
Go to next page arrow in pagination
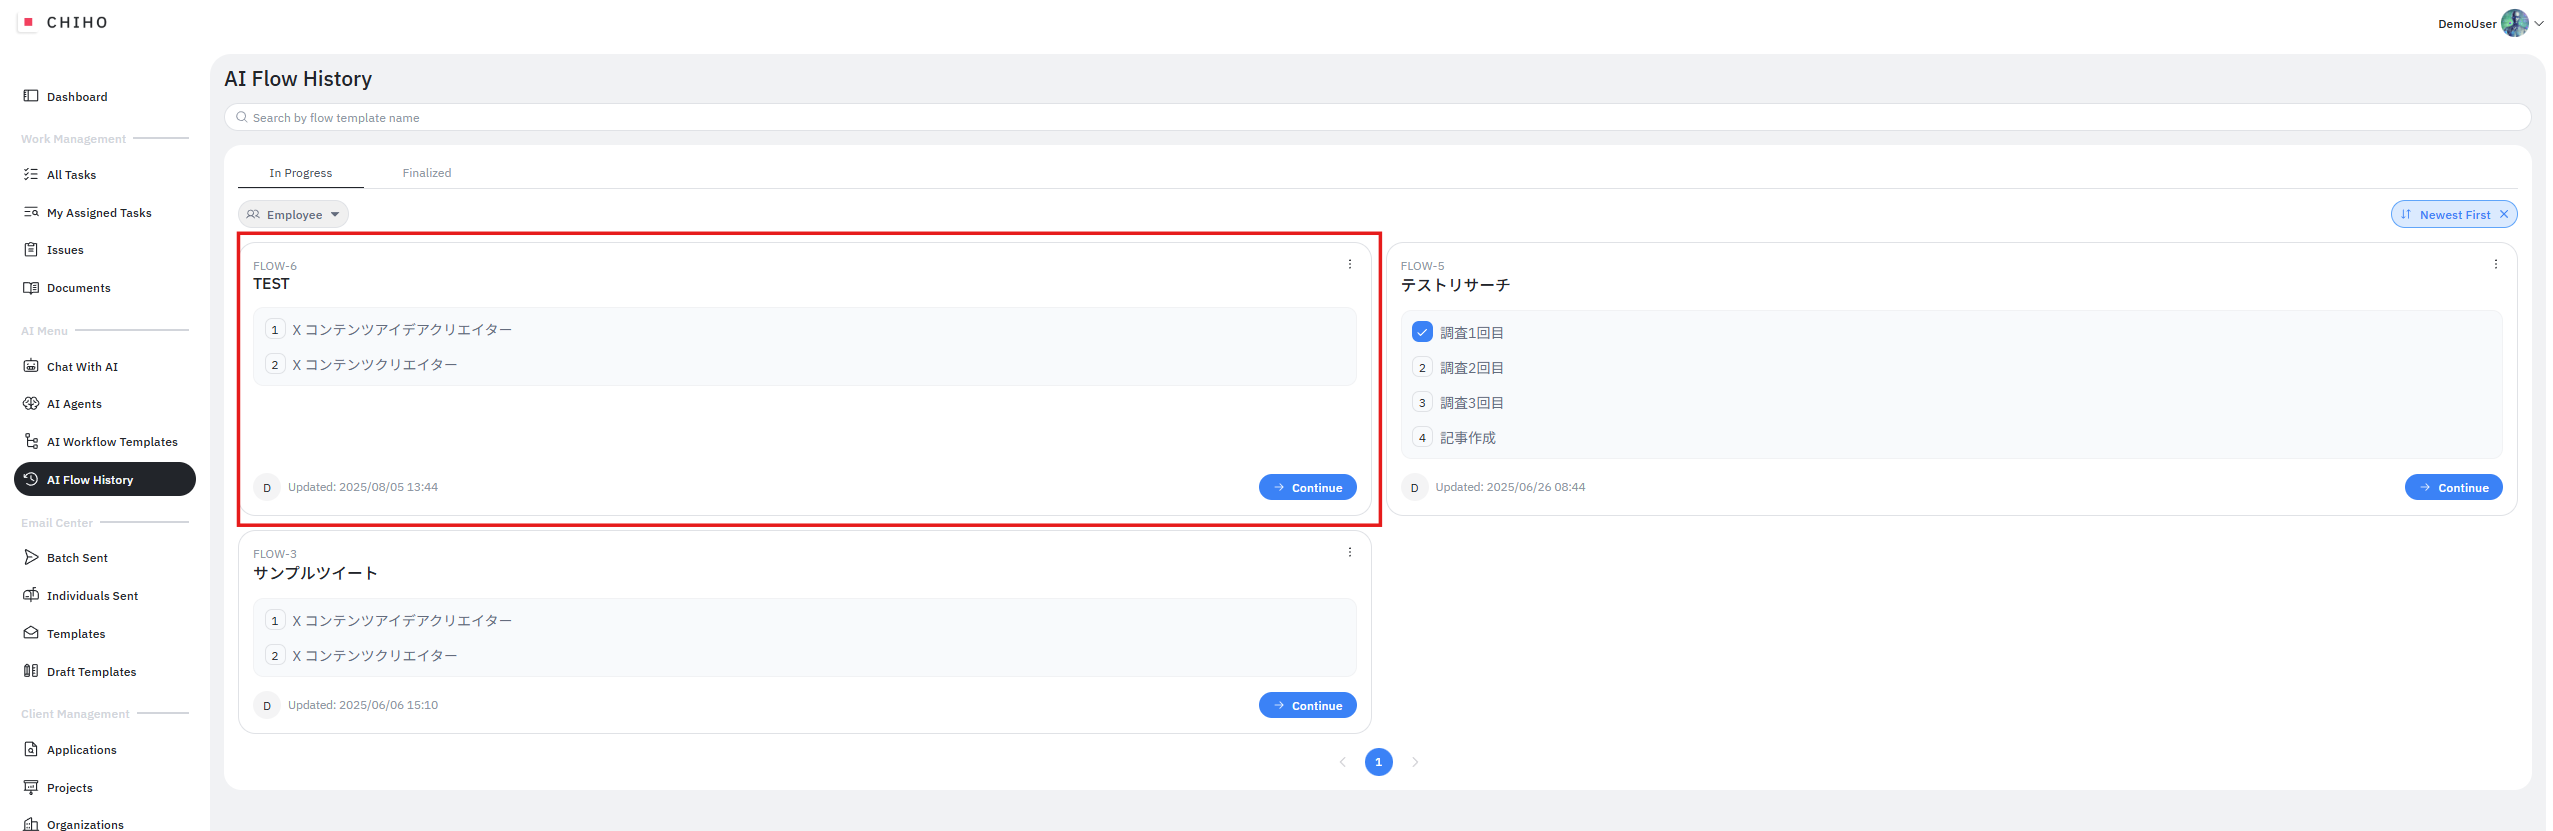1415,762
